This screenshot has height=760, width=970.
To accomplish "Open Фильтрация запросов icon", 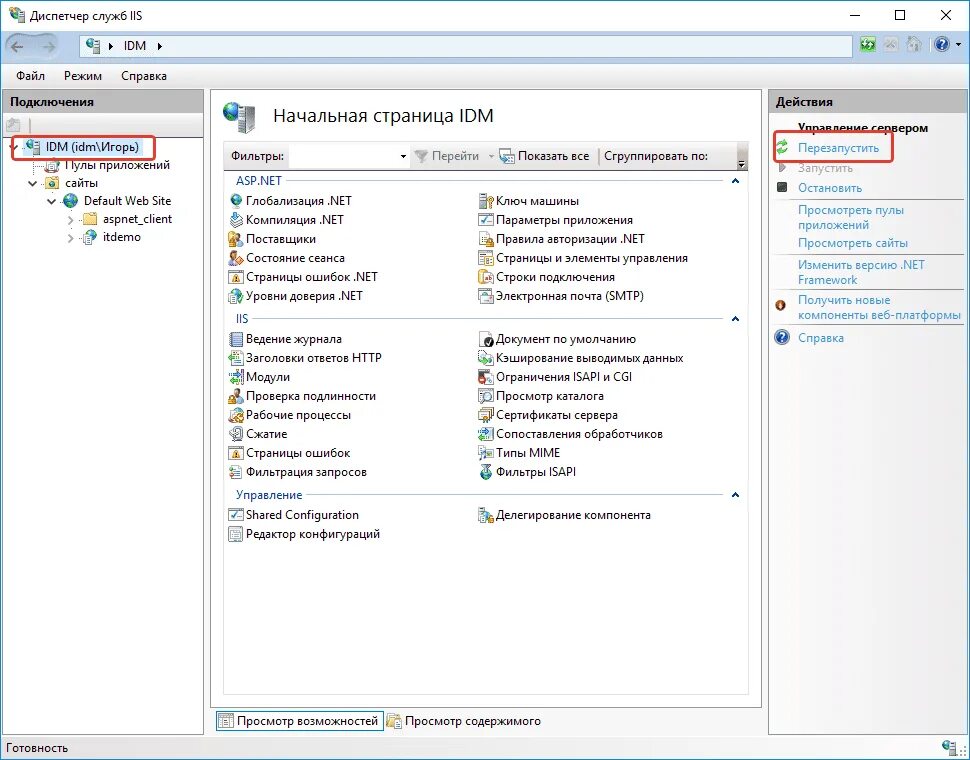I will tap(236, 472).
